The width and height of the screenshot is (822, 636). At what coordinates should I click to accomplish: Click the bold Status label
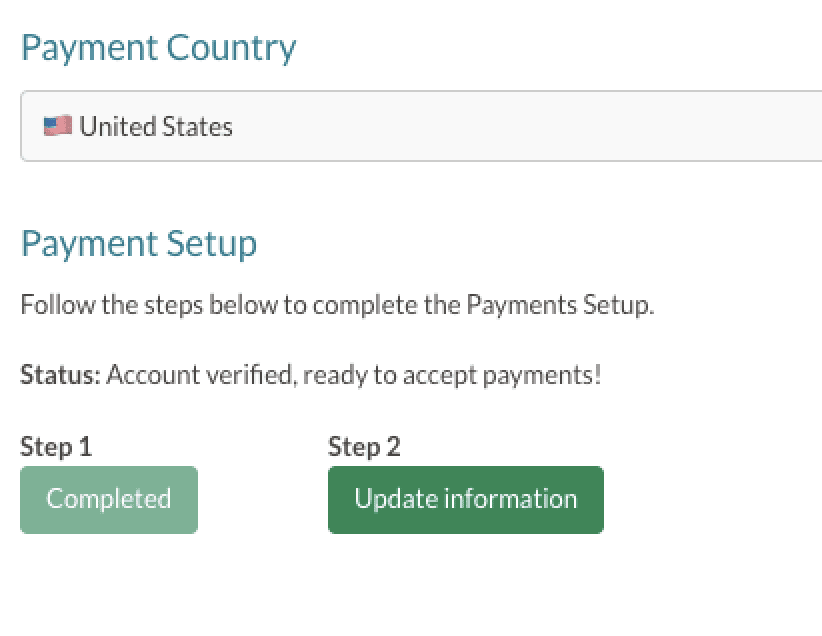point(60,376)
